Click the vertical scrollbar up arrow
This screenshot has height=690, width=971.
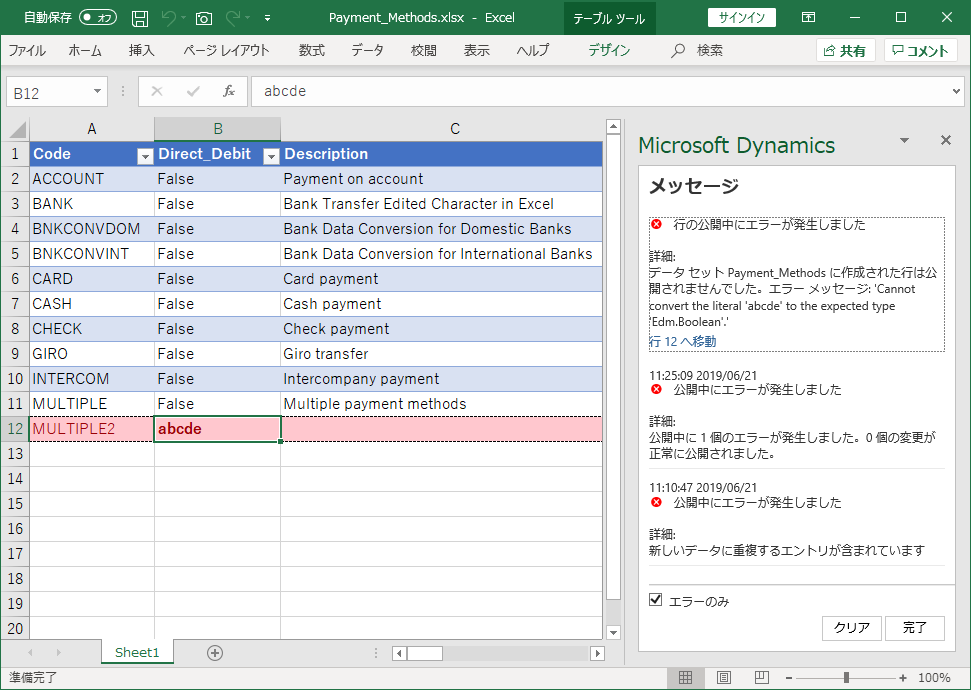[x=613, y=127]
